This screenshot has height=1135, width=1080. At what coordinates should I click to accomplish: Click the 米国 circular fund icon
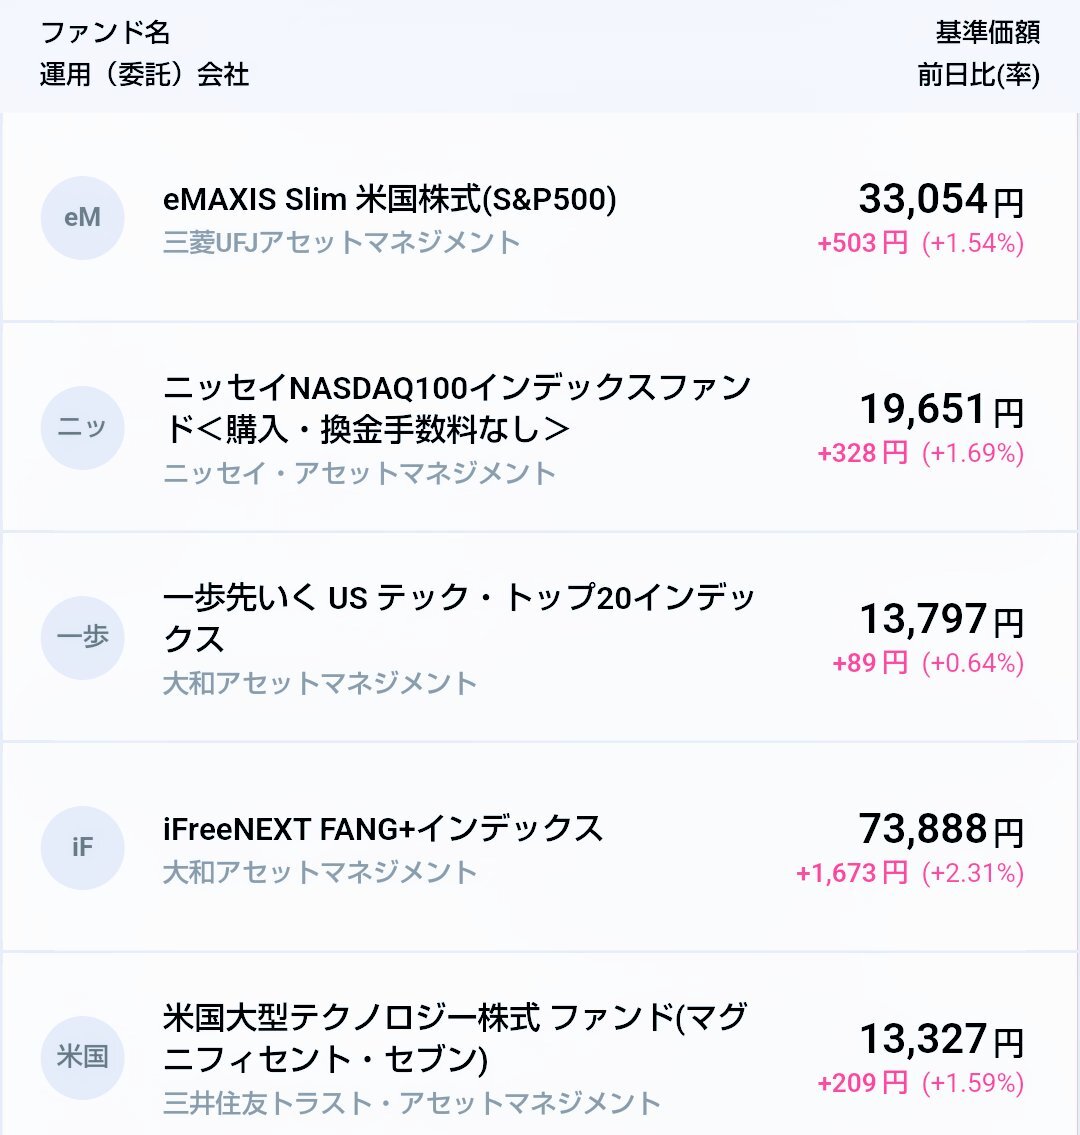click(x=83, y=1058)
